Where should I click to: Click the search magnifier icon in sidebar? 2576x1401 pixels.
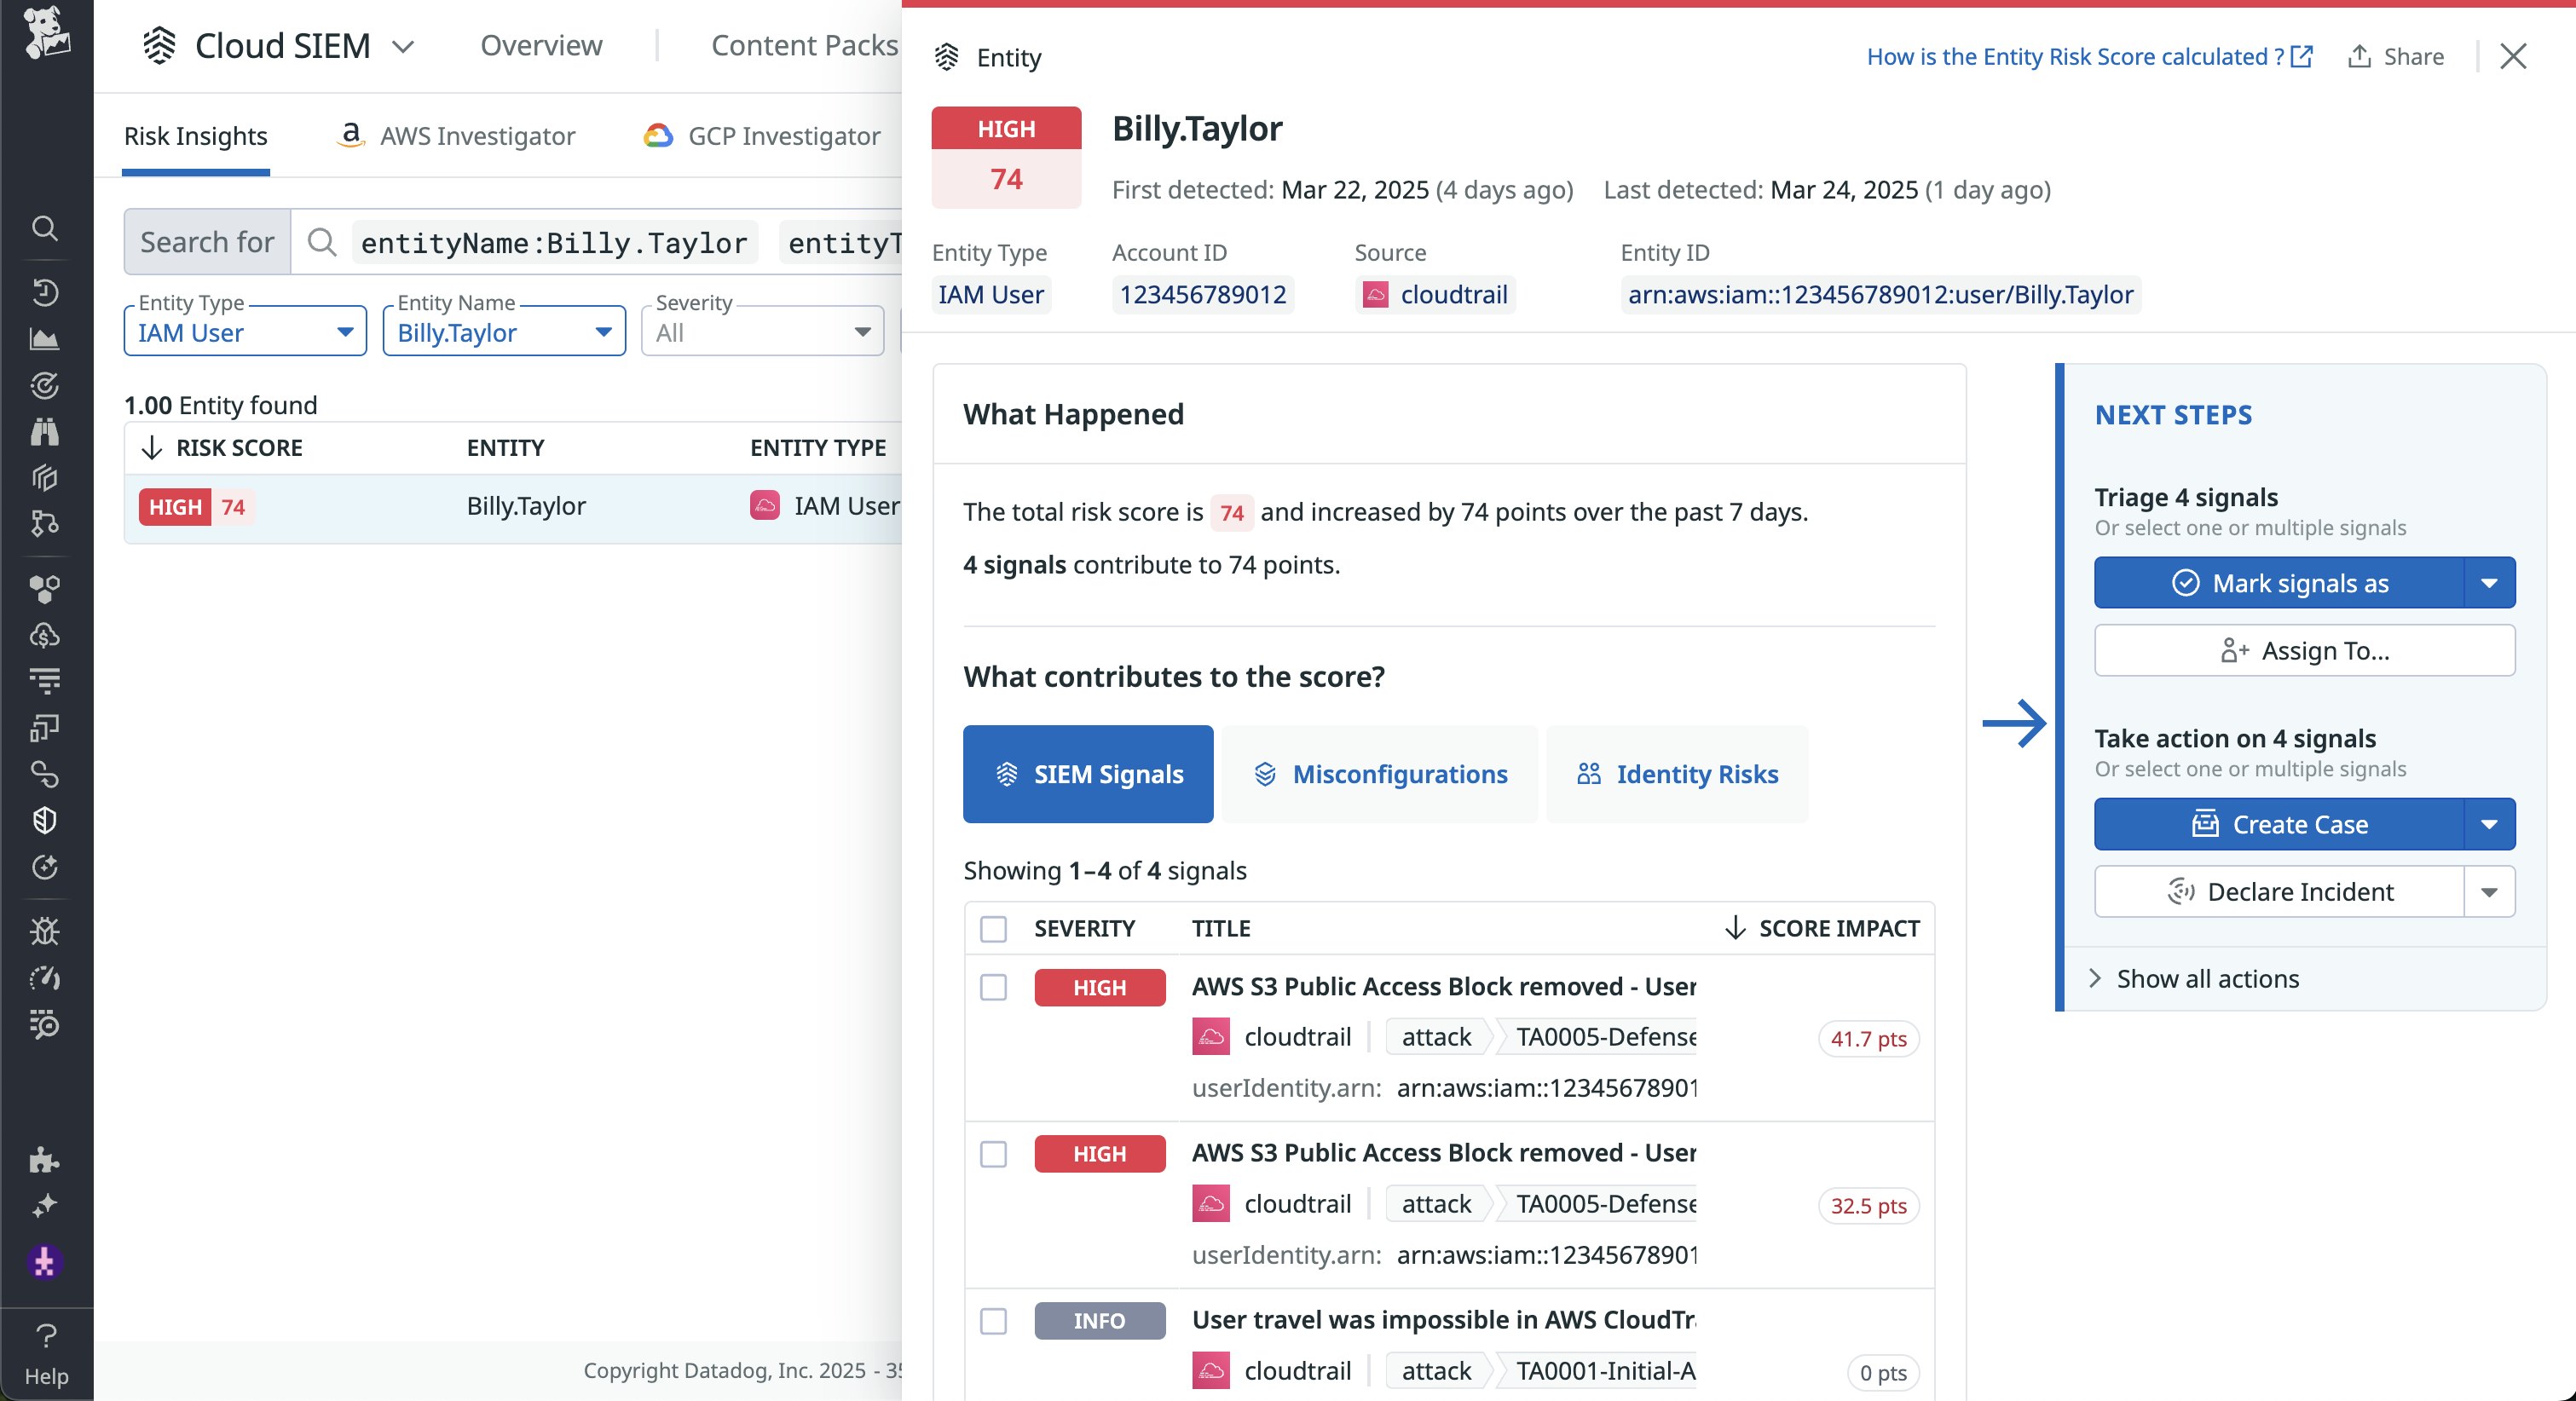point(44,228)
